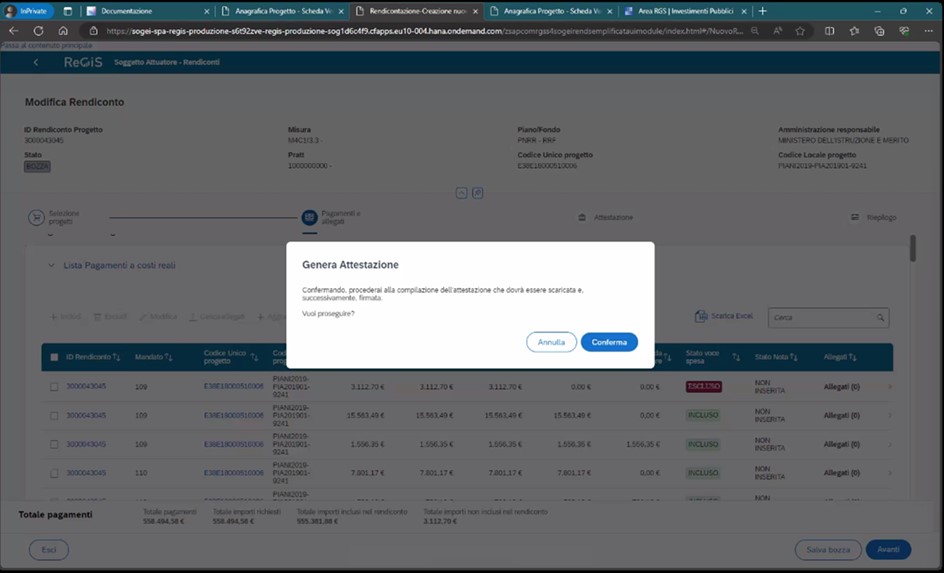944x573 pixels.
Task: Click the search magnifier in Cerca field
Action: click(880, 318)
